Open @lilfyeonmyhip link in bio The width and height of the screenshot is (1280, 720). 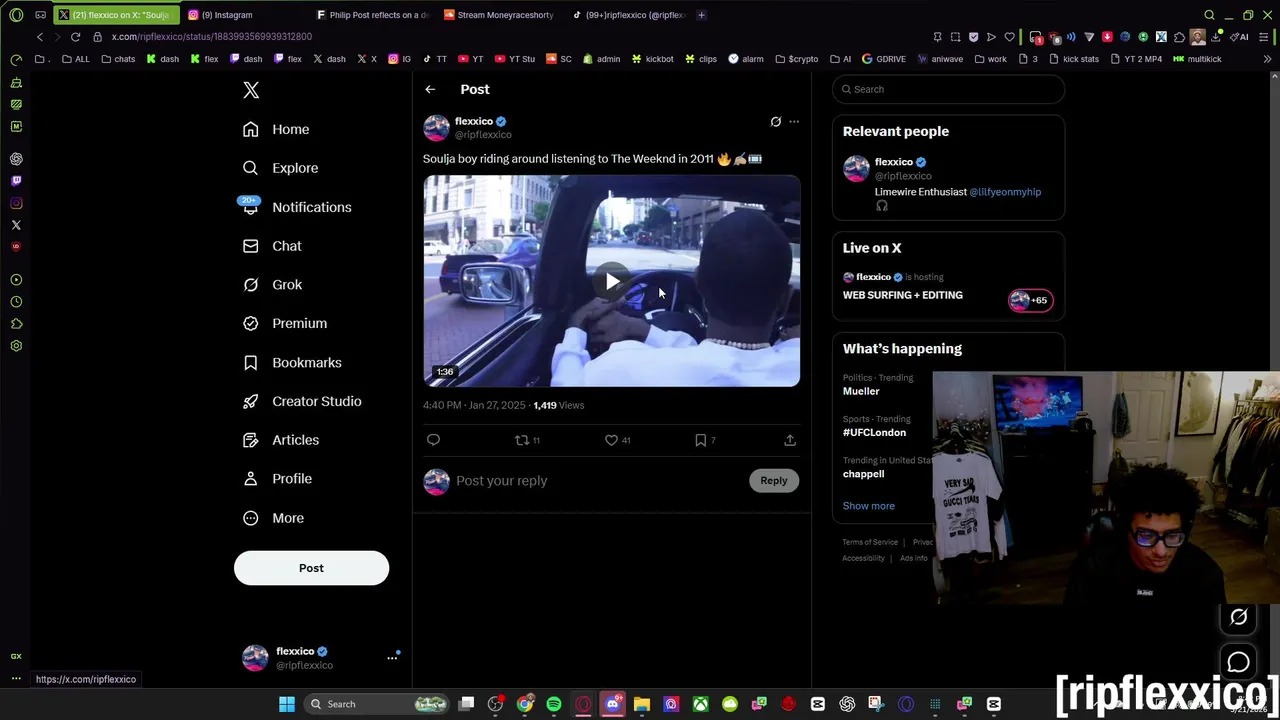[x=1005, y=192]
